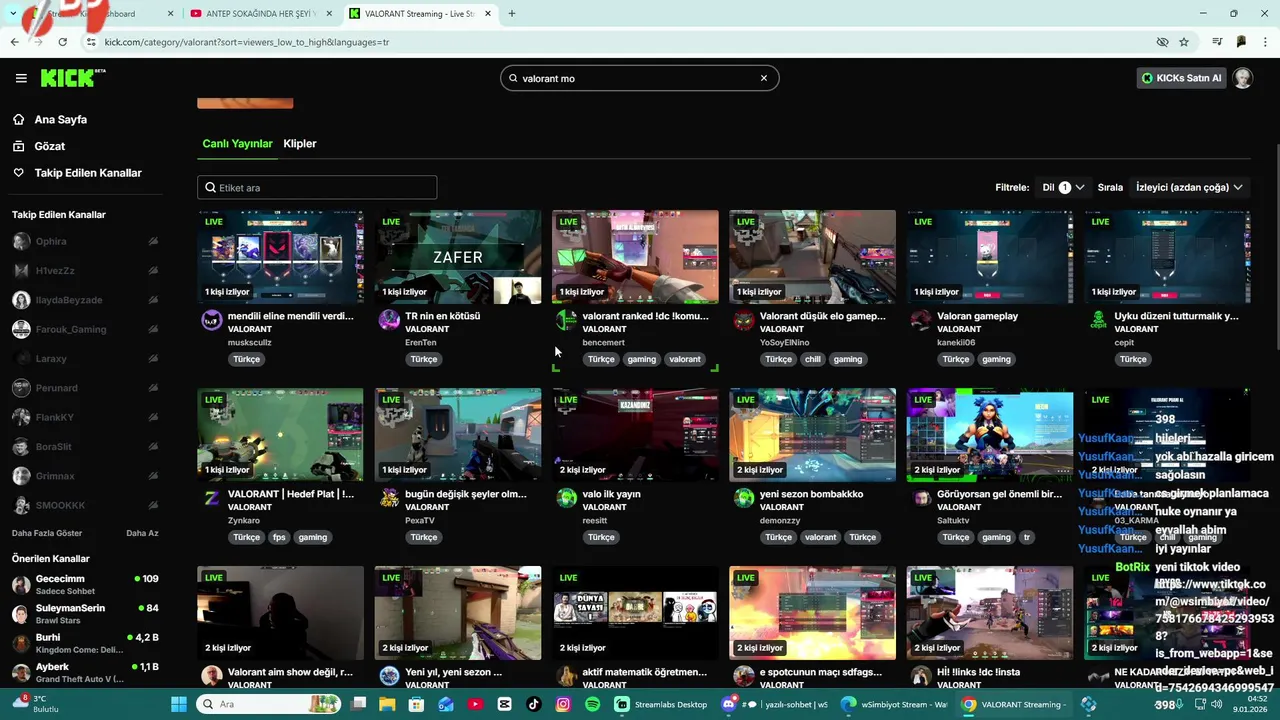Focus the valorant mo search field
This screenshot has width=1280, height=720.
640,78
